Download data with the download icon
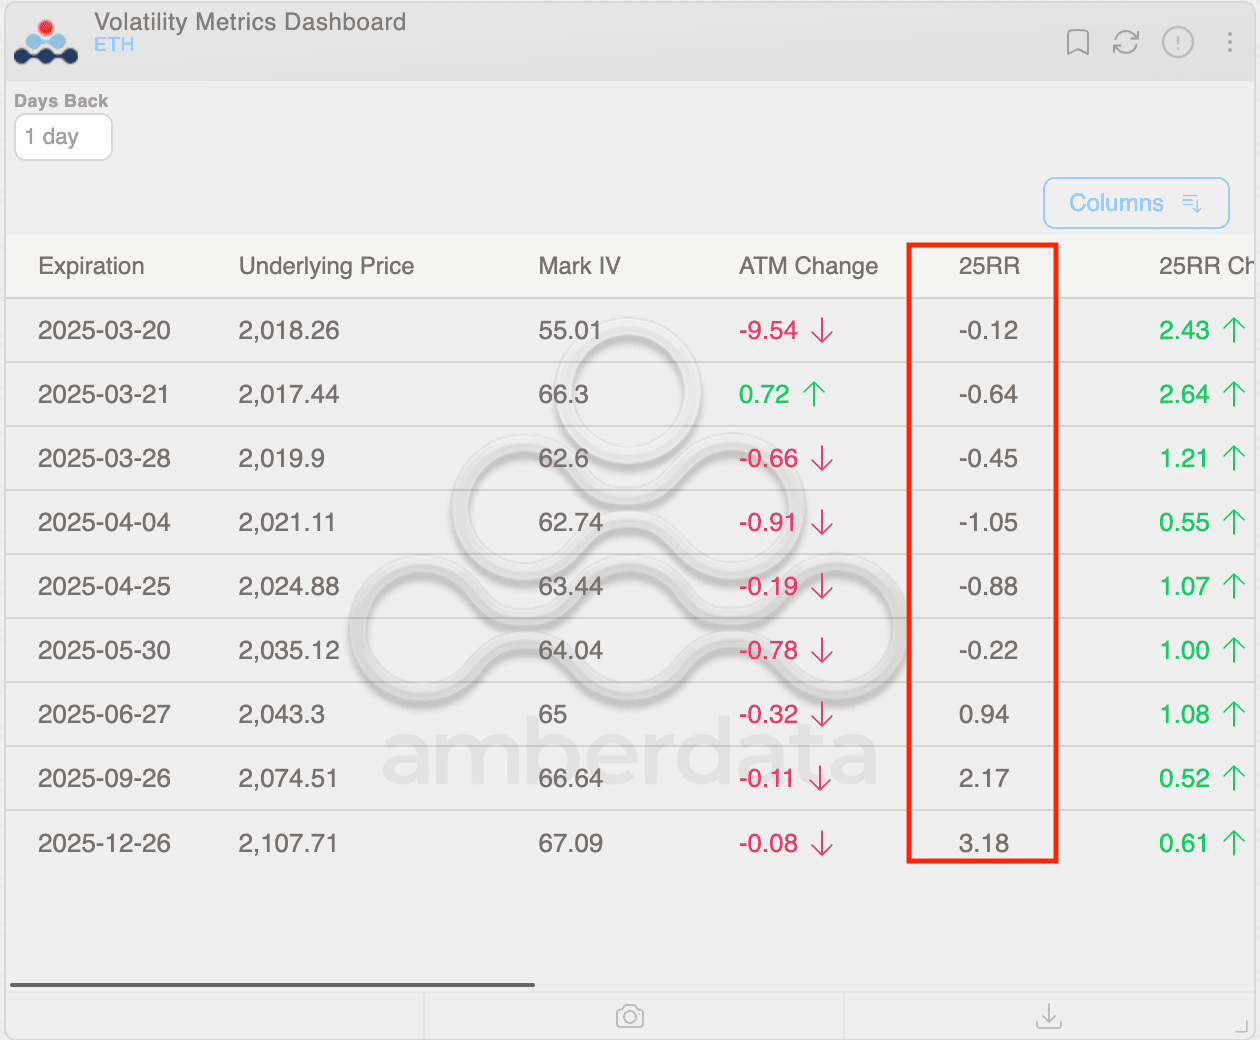1260x1040 pixels. pos(1049,1016)
